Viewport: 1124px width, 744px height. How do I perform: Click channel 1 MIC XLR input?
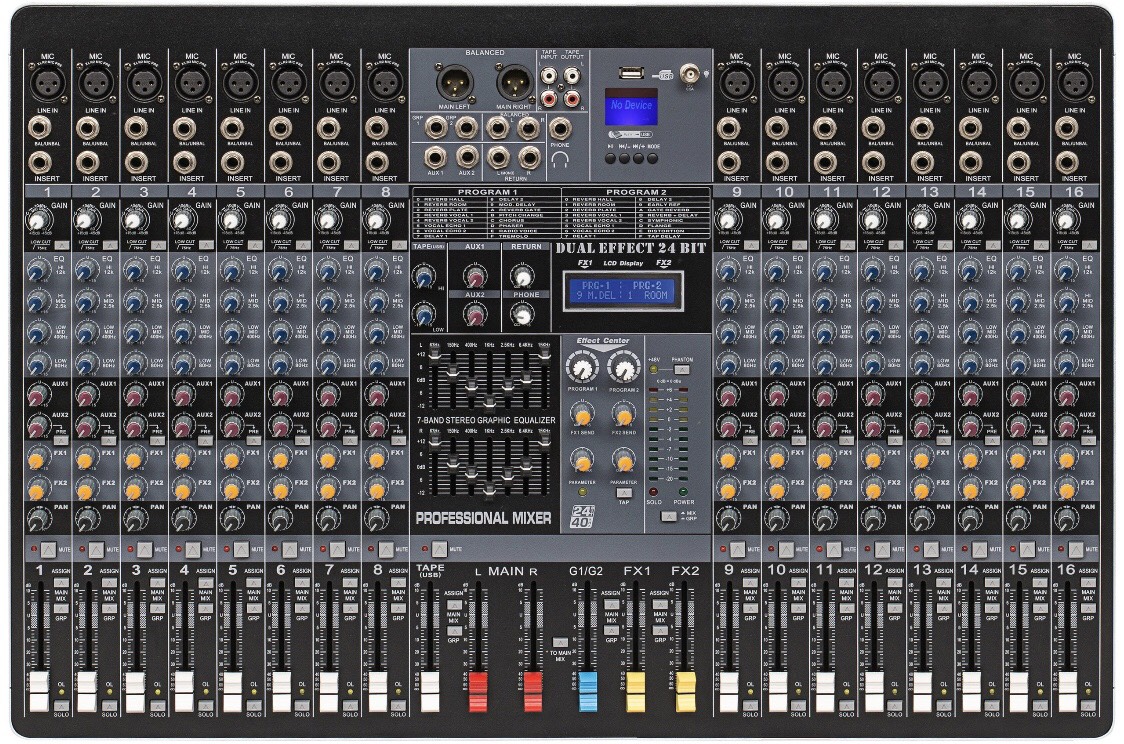point(47,84)
